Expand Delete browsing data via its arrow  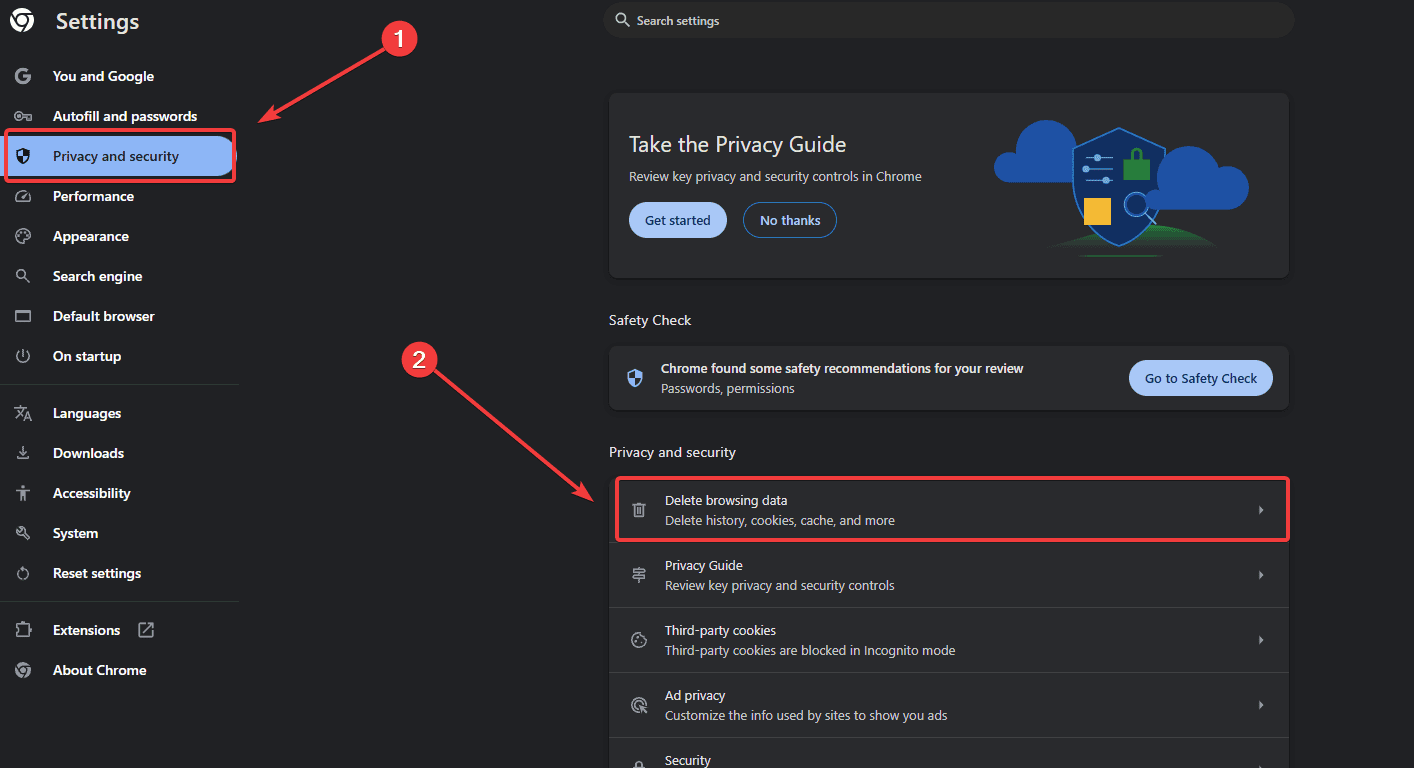coord(1261,510)
